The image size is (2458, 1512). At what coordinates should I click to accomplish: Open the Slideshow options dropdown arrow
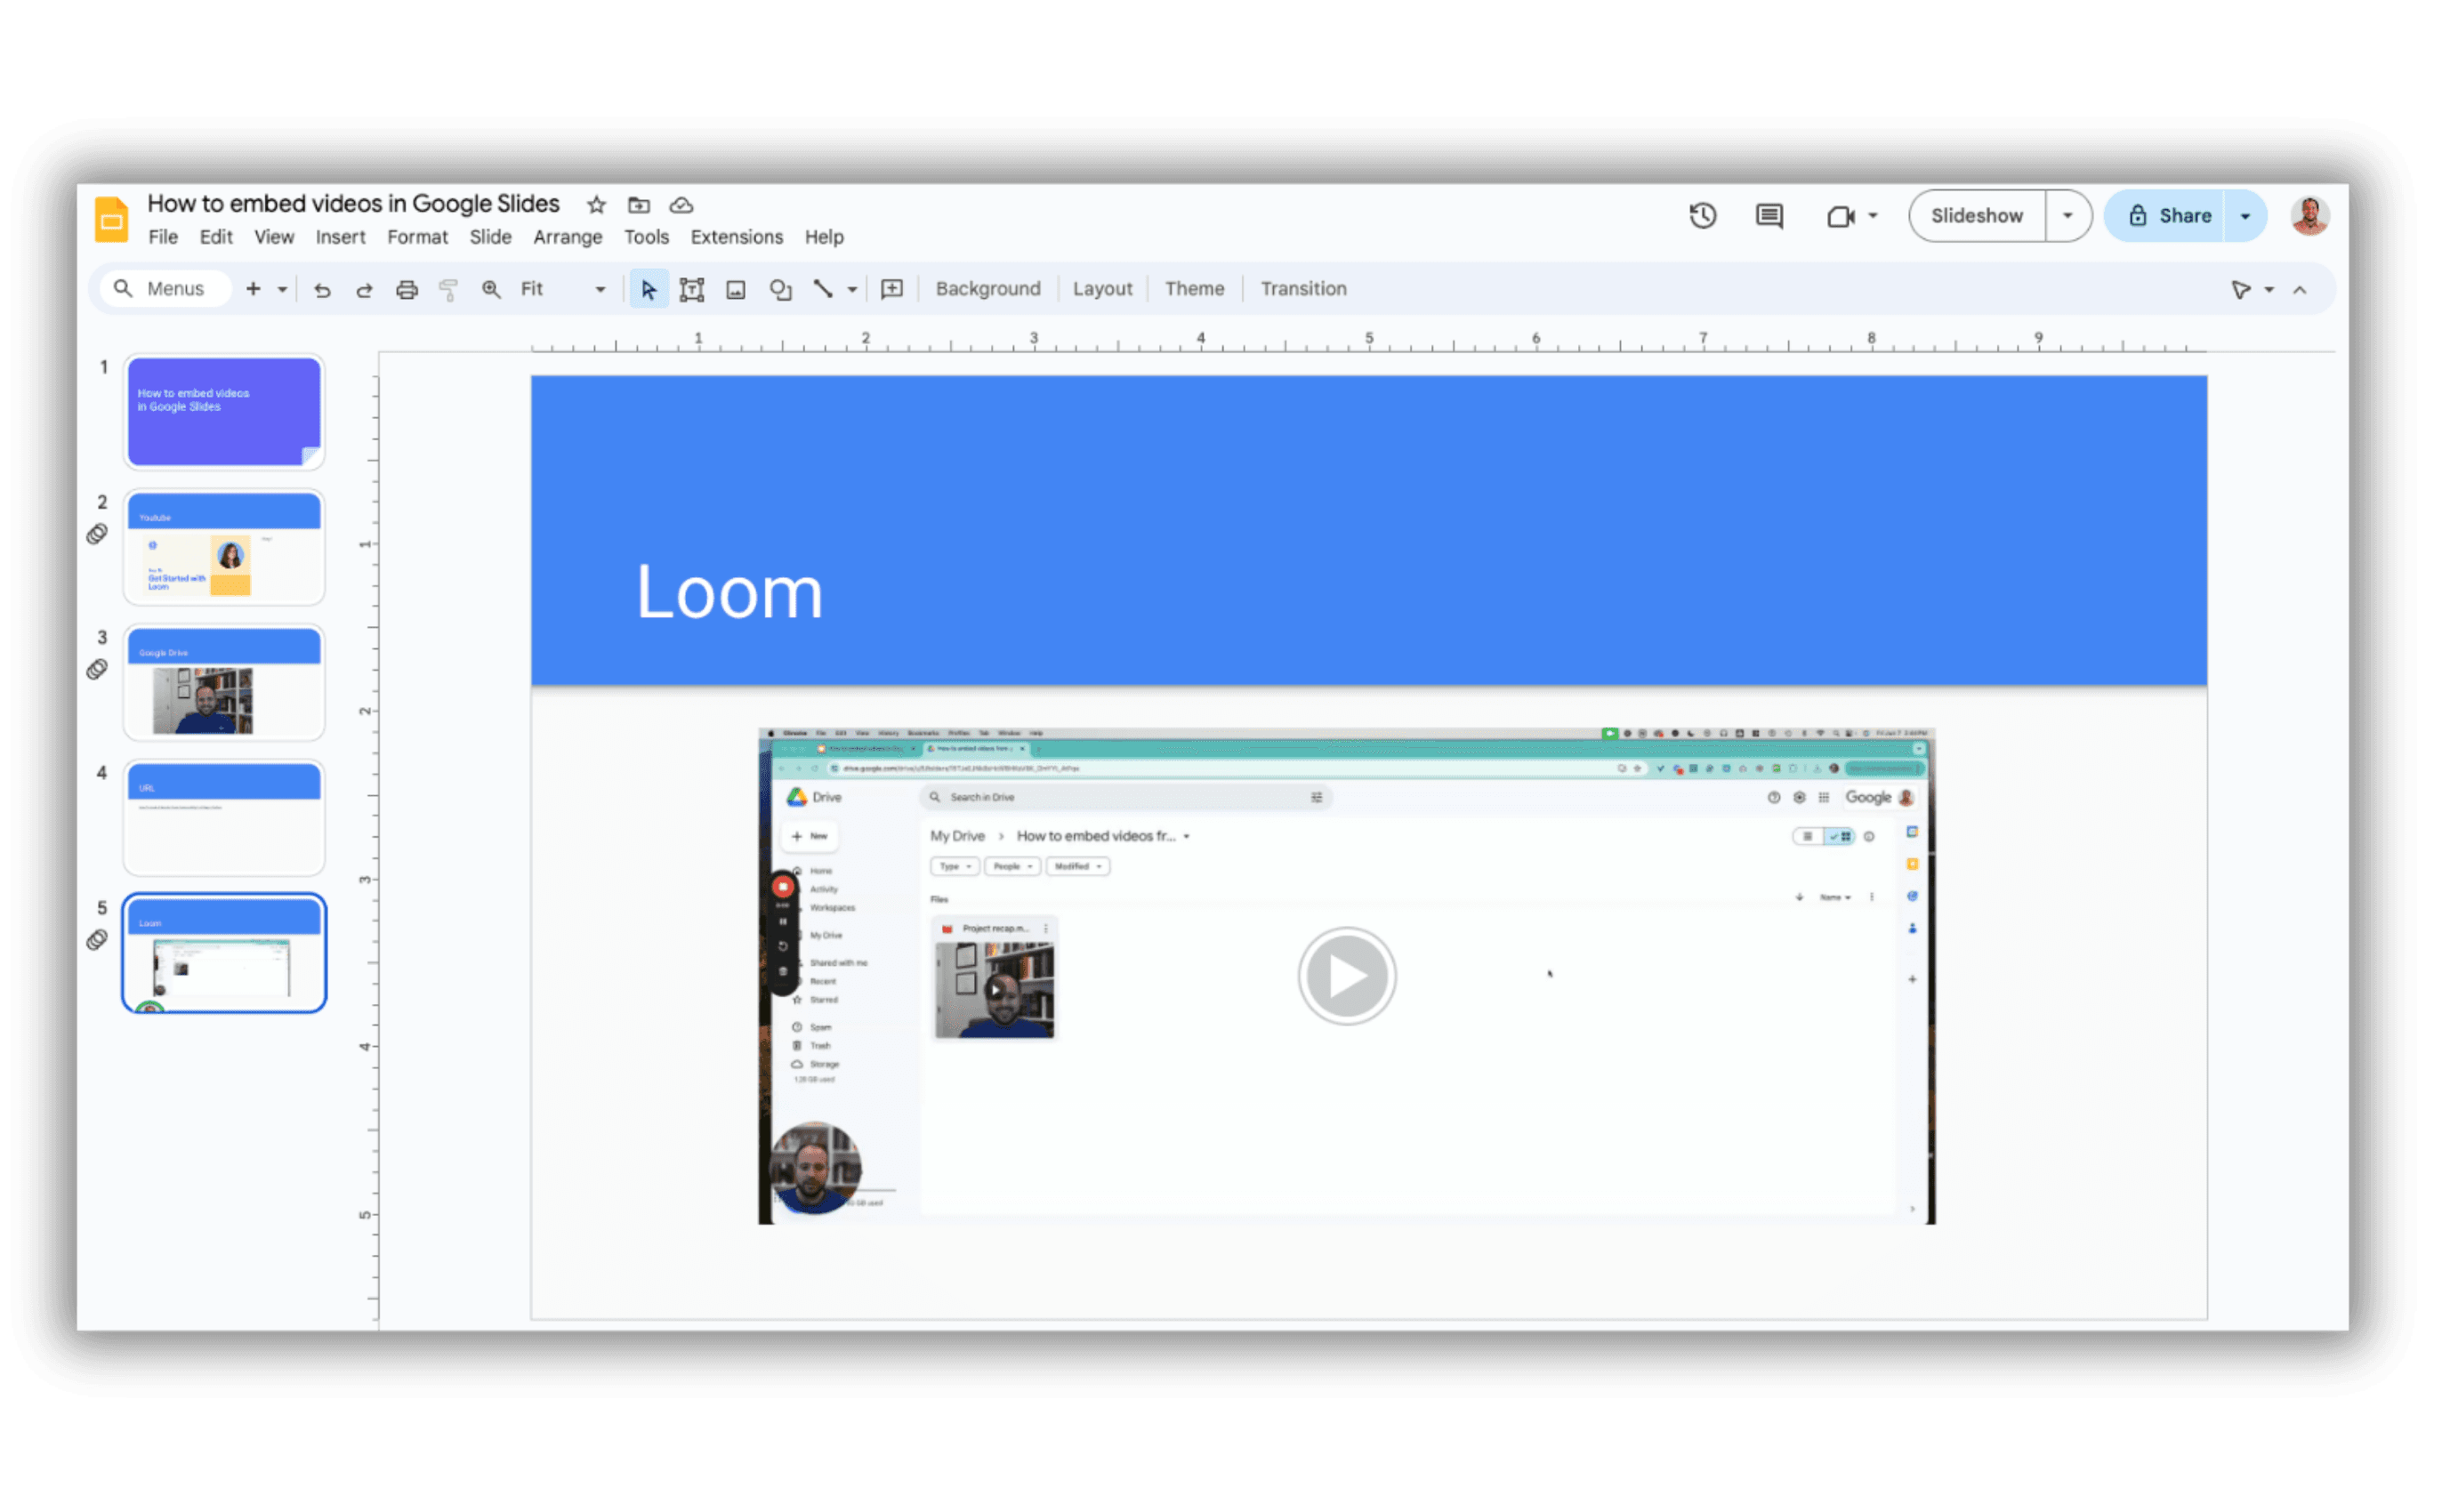[x=2068, y=216]
